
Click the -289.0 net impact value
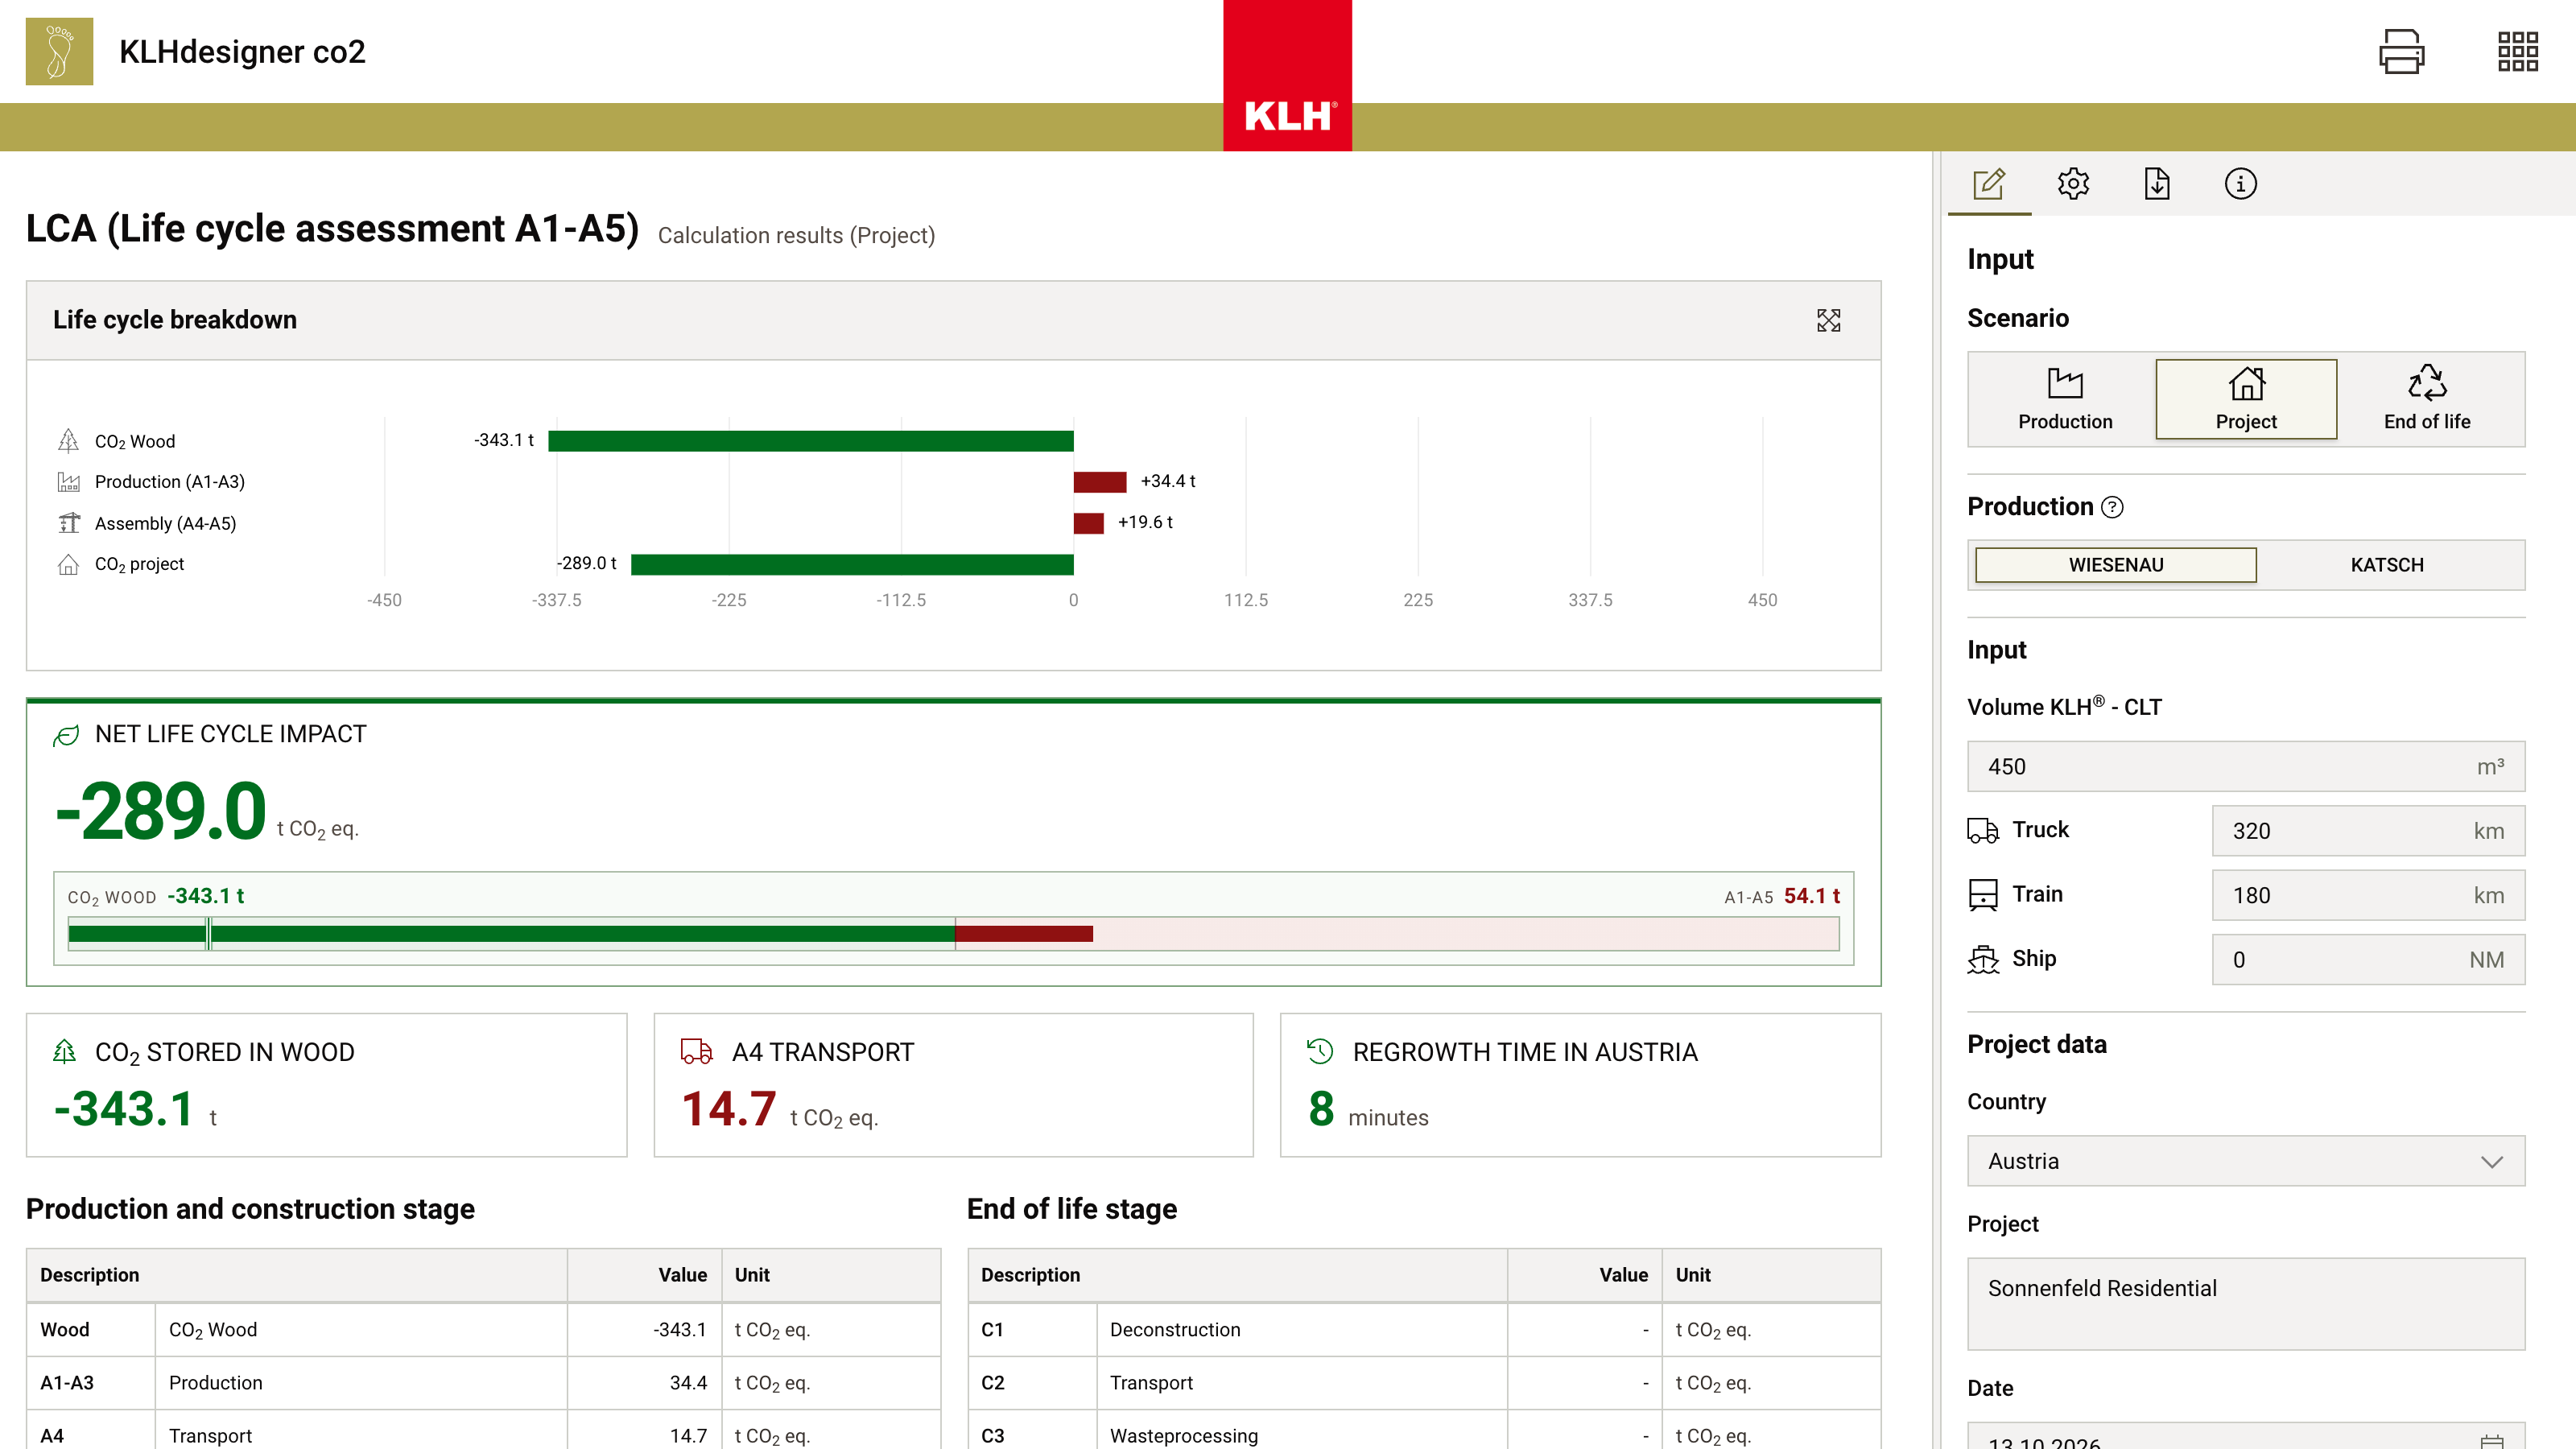click(161, 810)
